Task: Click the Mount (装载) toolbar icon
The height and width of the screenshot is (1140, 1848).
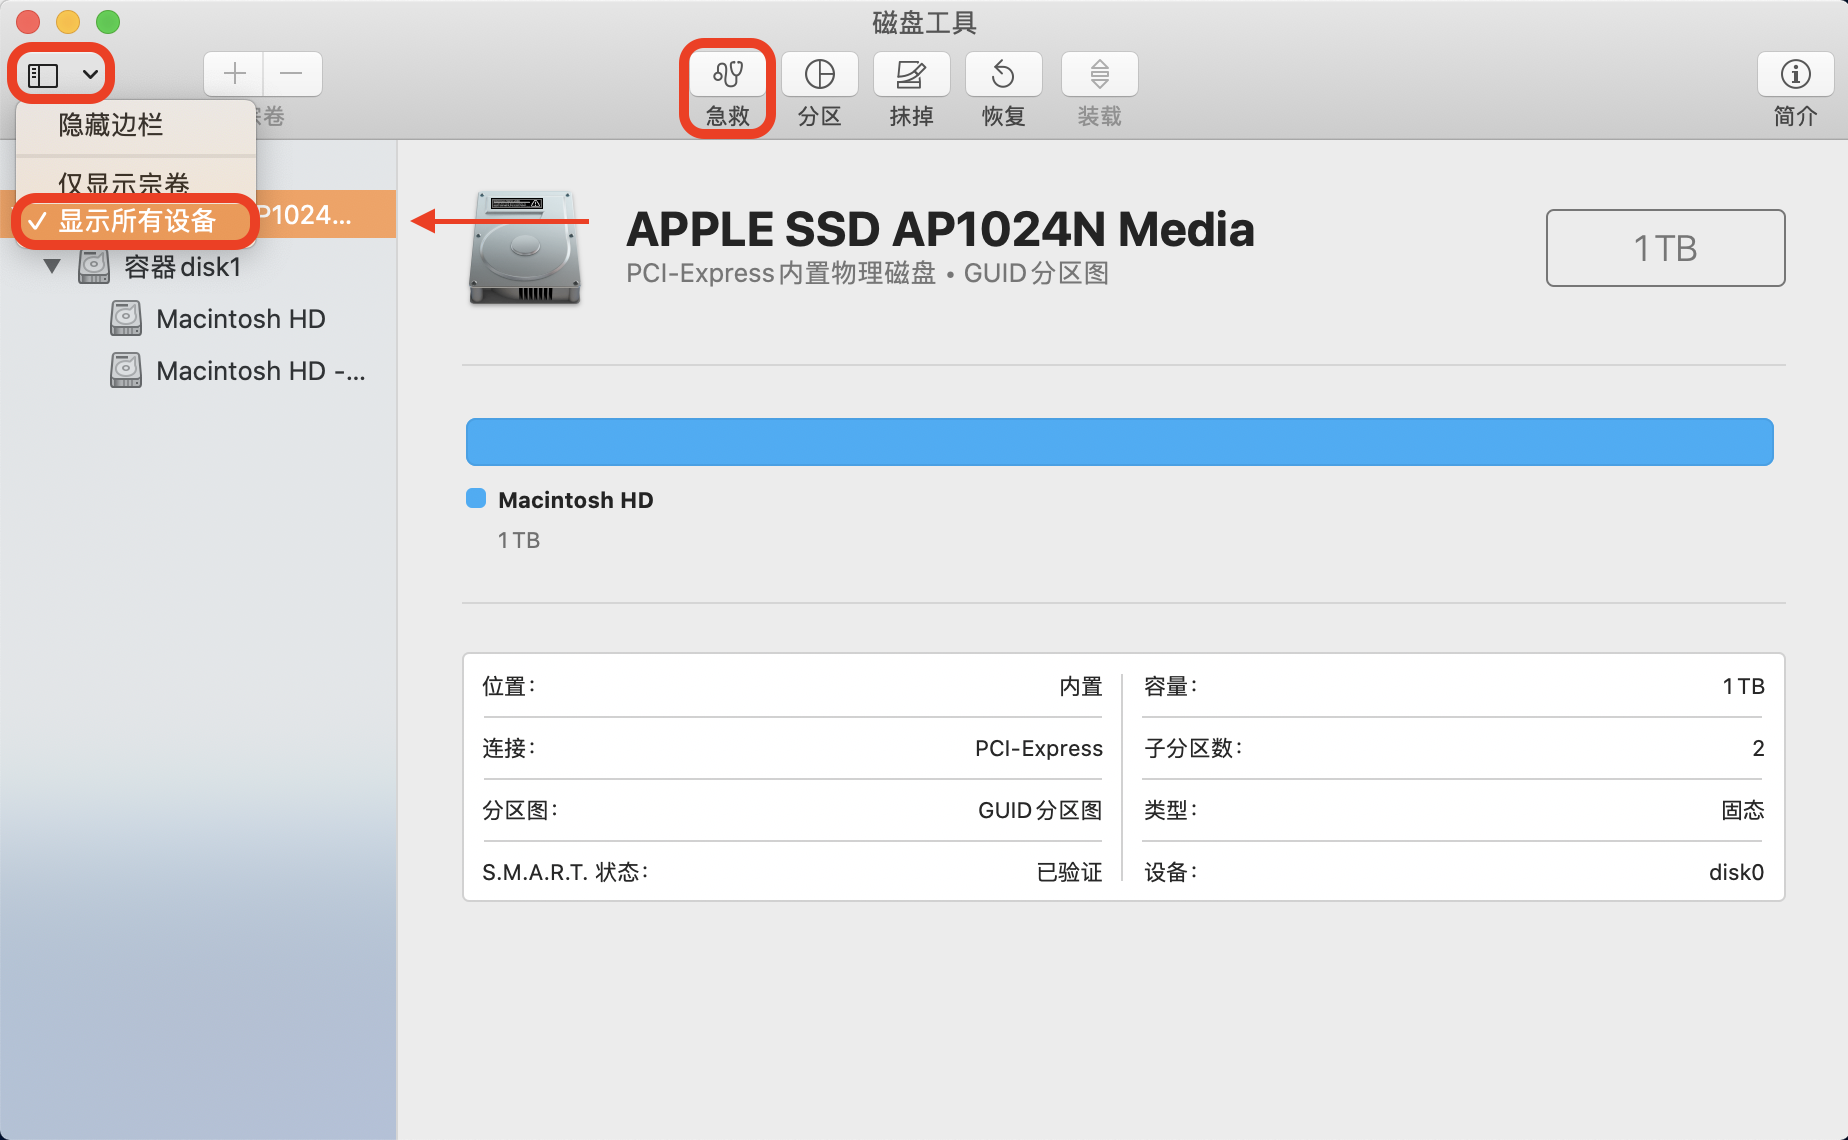Action: pos(1099,75)
